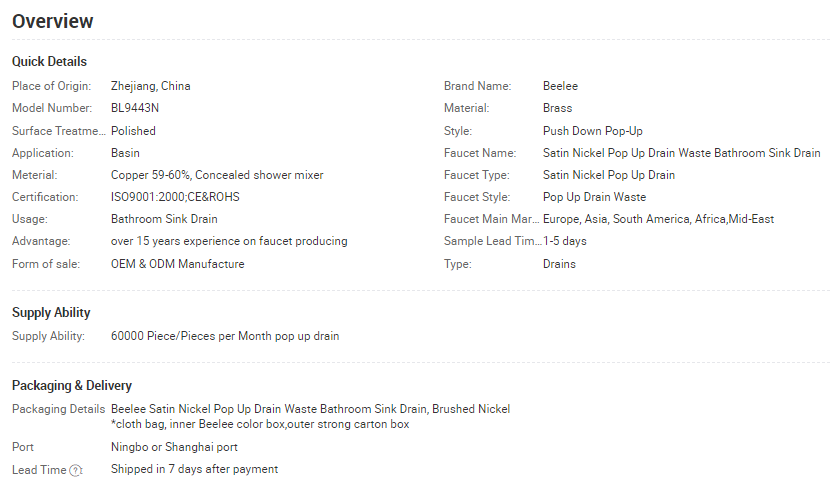
Task: Select the Overview heading
Action: 52,21
